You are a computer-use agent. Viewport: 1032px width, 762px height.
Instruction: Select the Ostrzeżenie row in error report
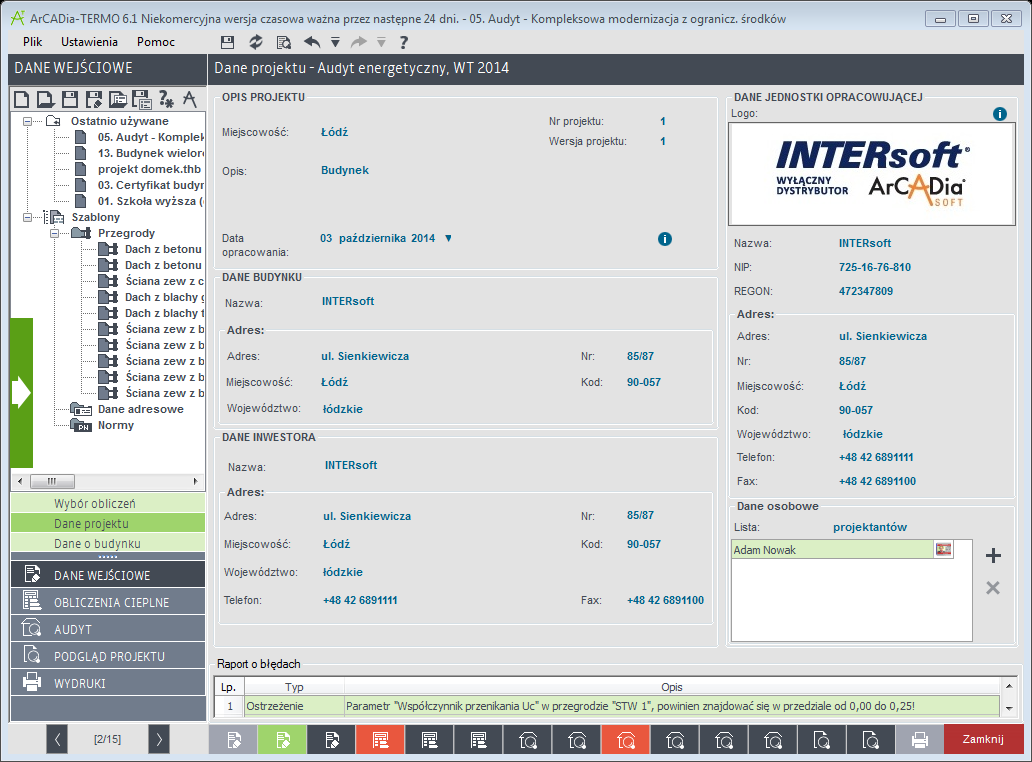coord(606,706)
